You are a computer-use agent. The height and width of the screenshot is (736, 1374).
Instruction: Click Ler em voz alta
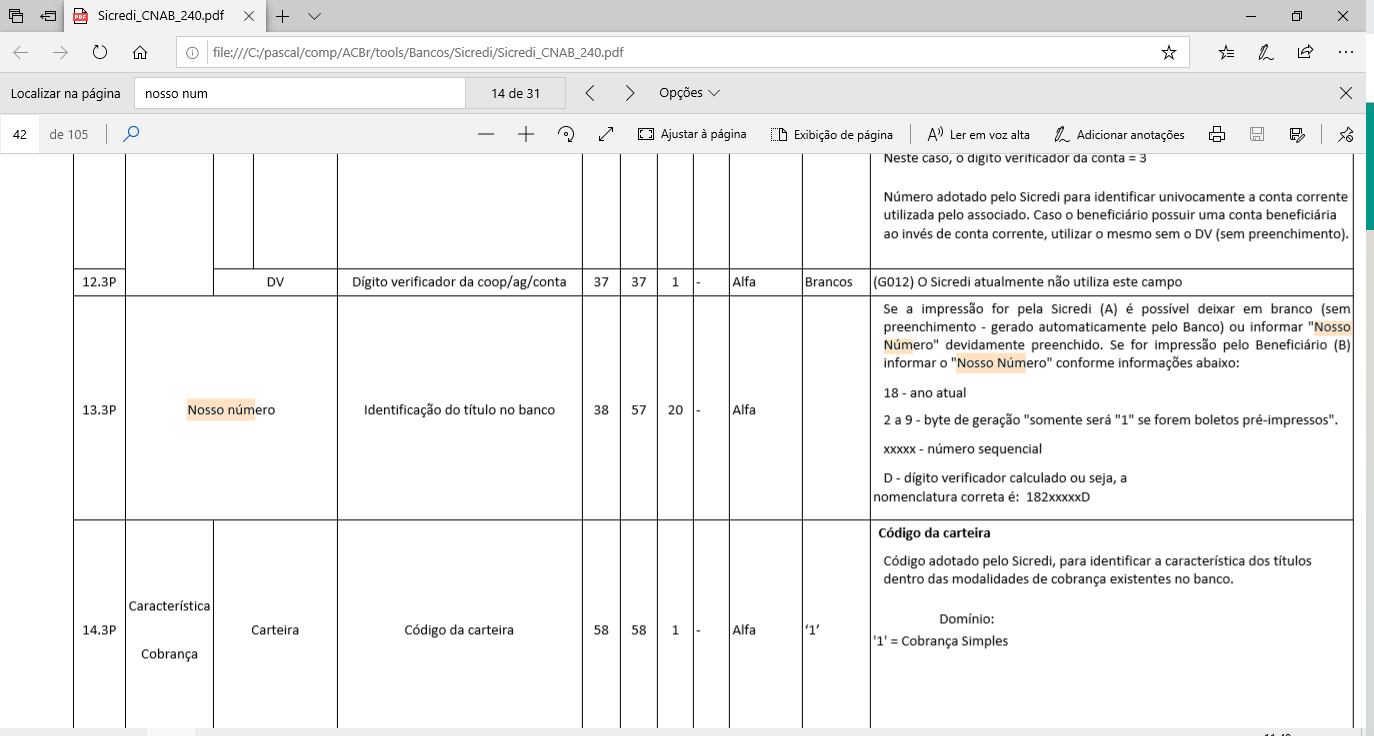coord(978,134)
